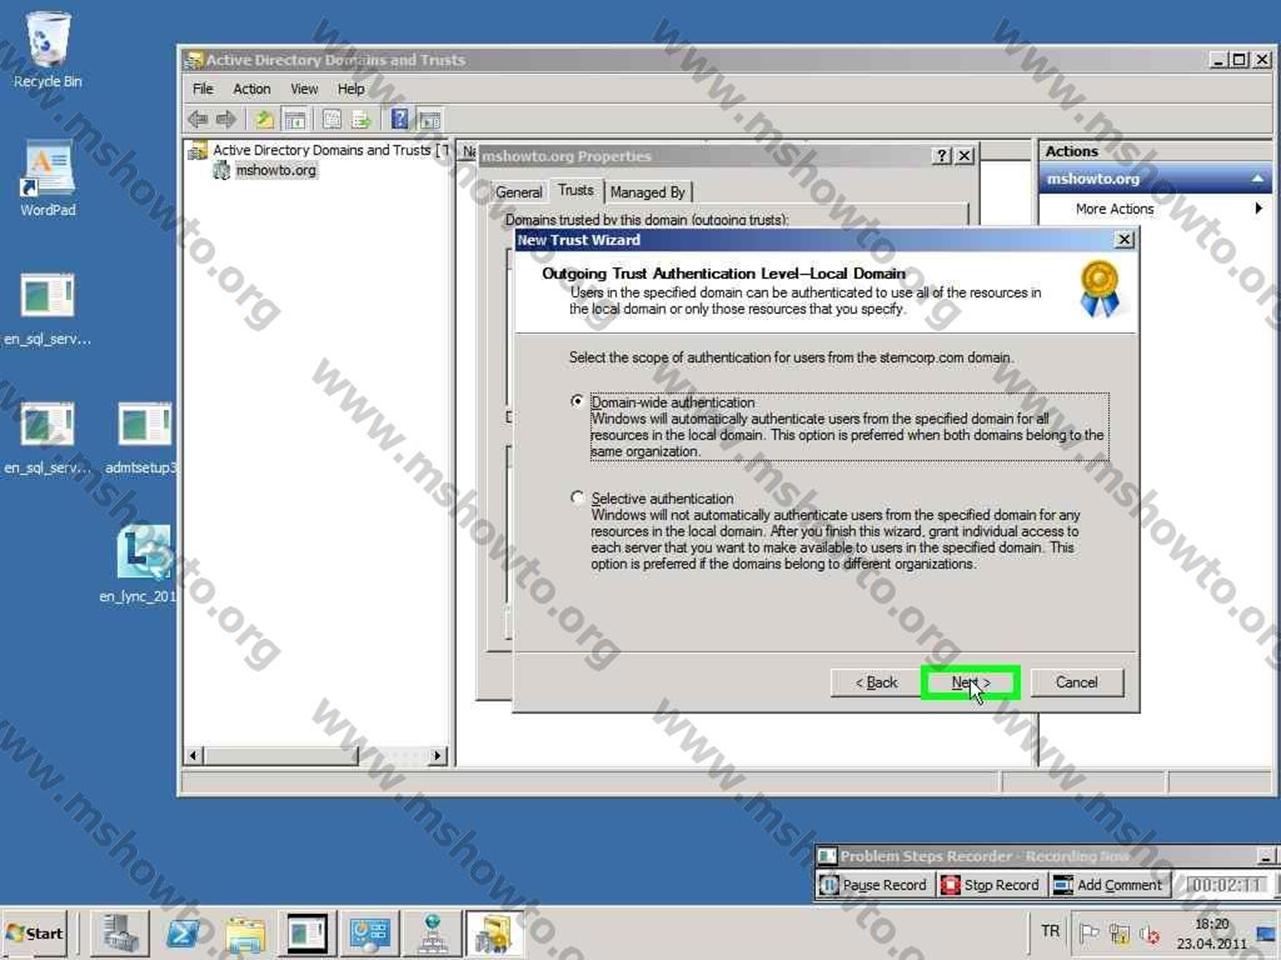Viewport: 1281px width, 960px height.
Task: Click the black console window icon in the taskbar
Action: click(307, 934)
